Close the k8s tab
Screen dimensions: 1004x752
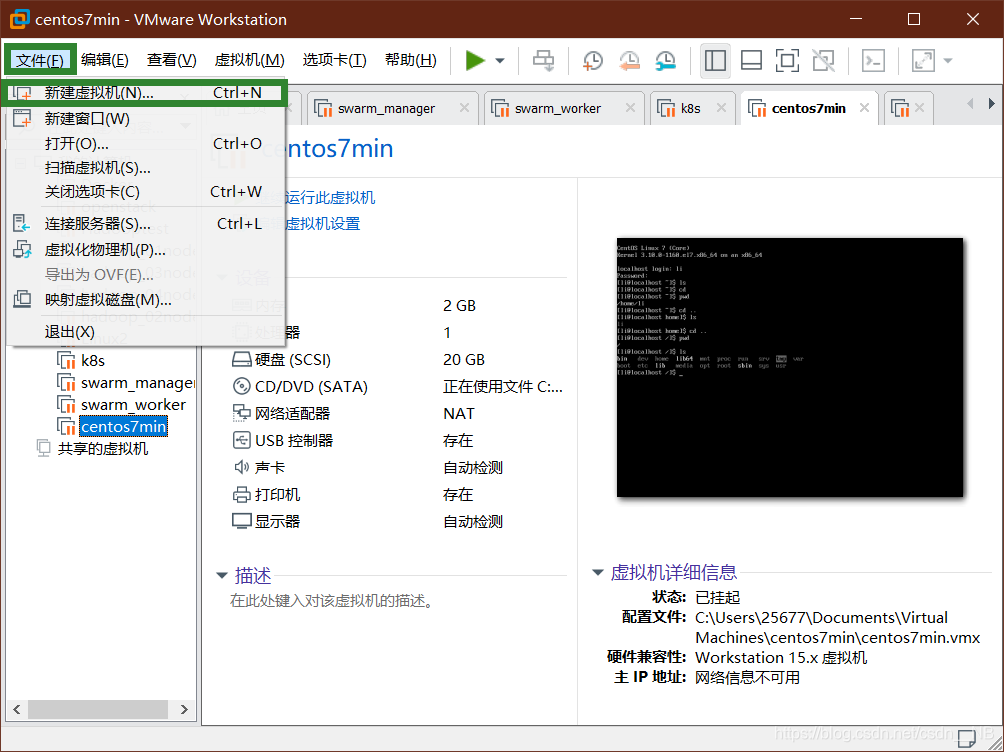point(721,108)
